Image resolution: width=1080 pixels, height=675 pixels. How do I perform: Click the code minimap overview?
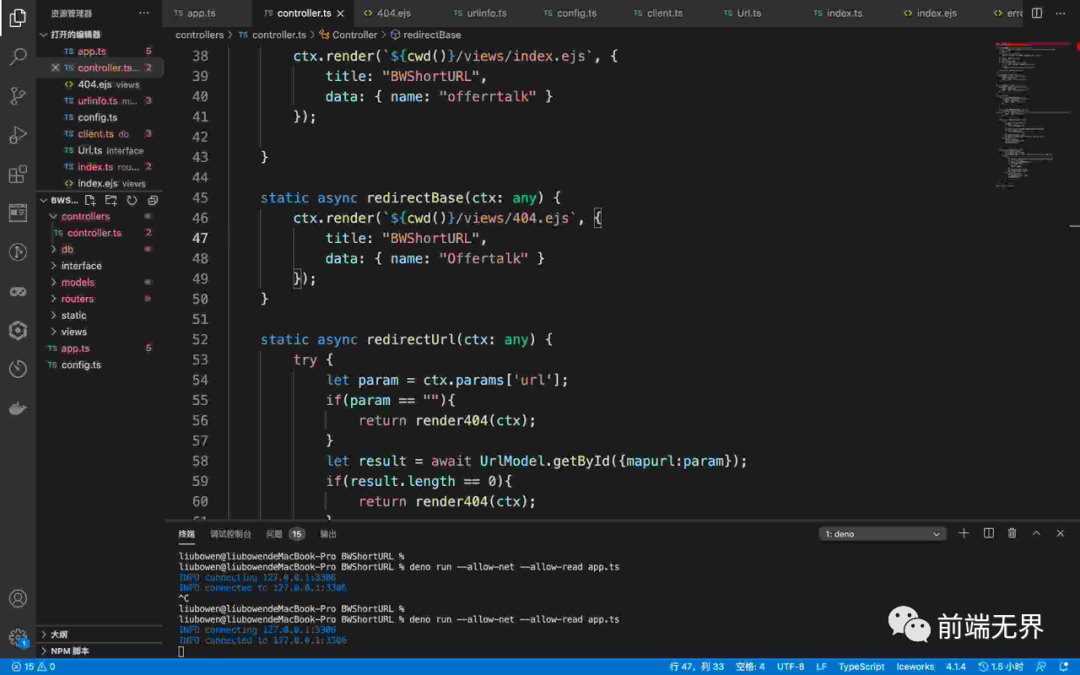pos(1033,114)
